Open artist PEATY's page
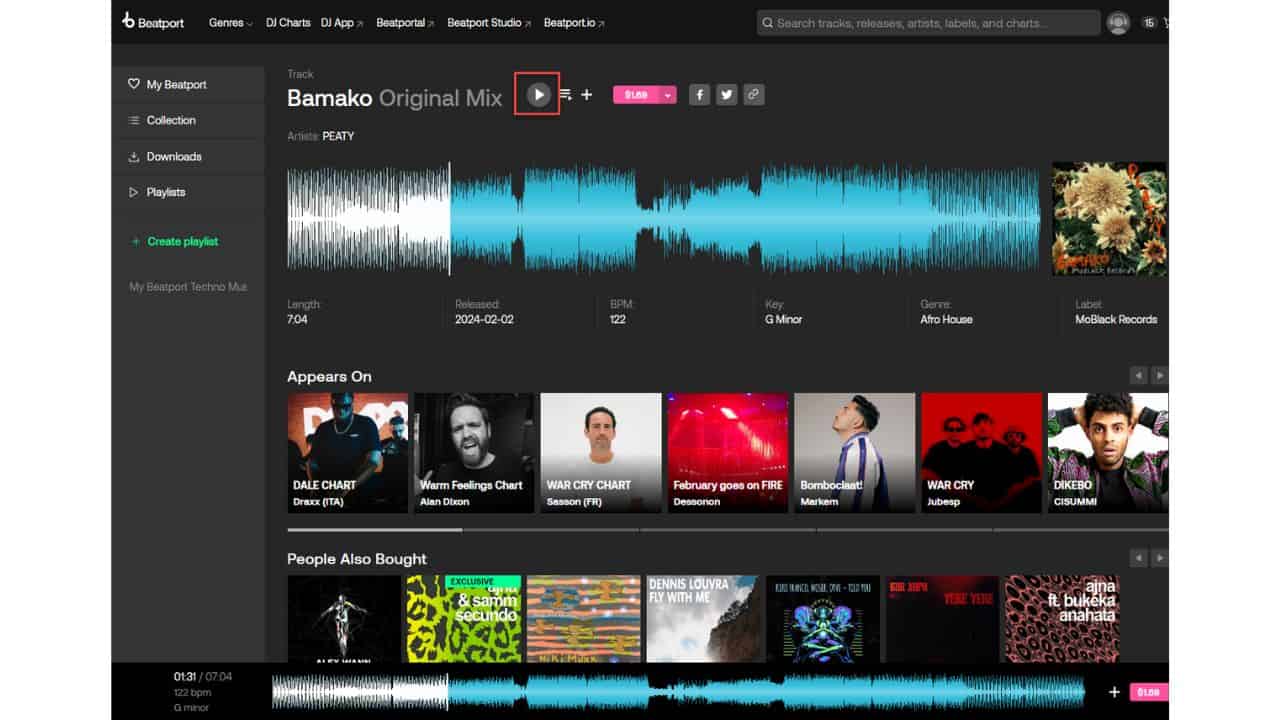The height and width of the screenshot is (720, 1280). [x=338, y=136]
